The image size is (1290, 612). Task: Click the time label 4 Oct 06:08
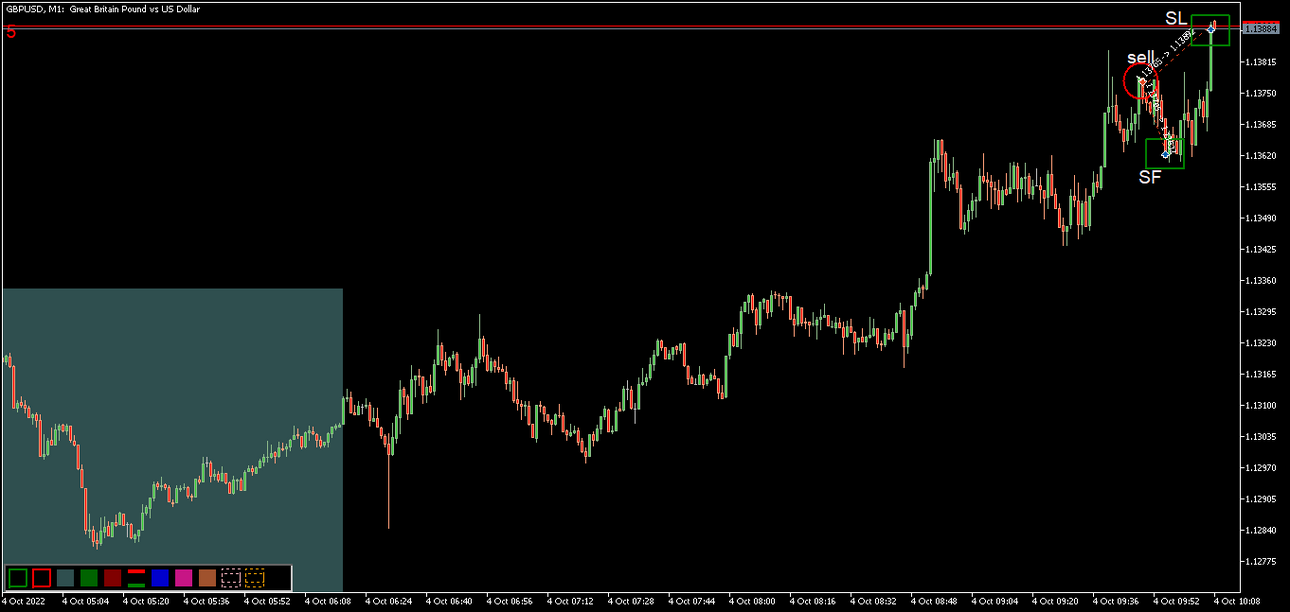point(328,602)
